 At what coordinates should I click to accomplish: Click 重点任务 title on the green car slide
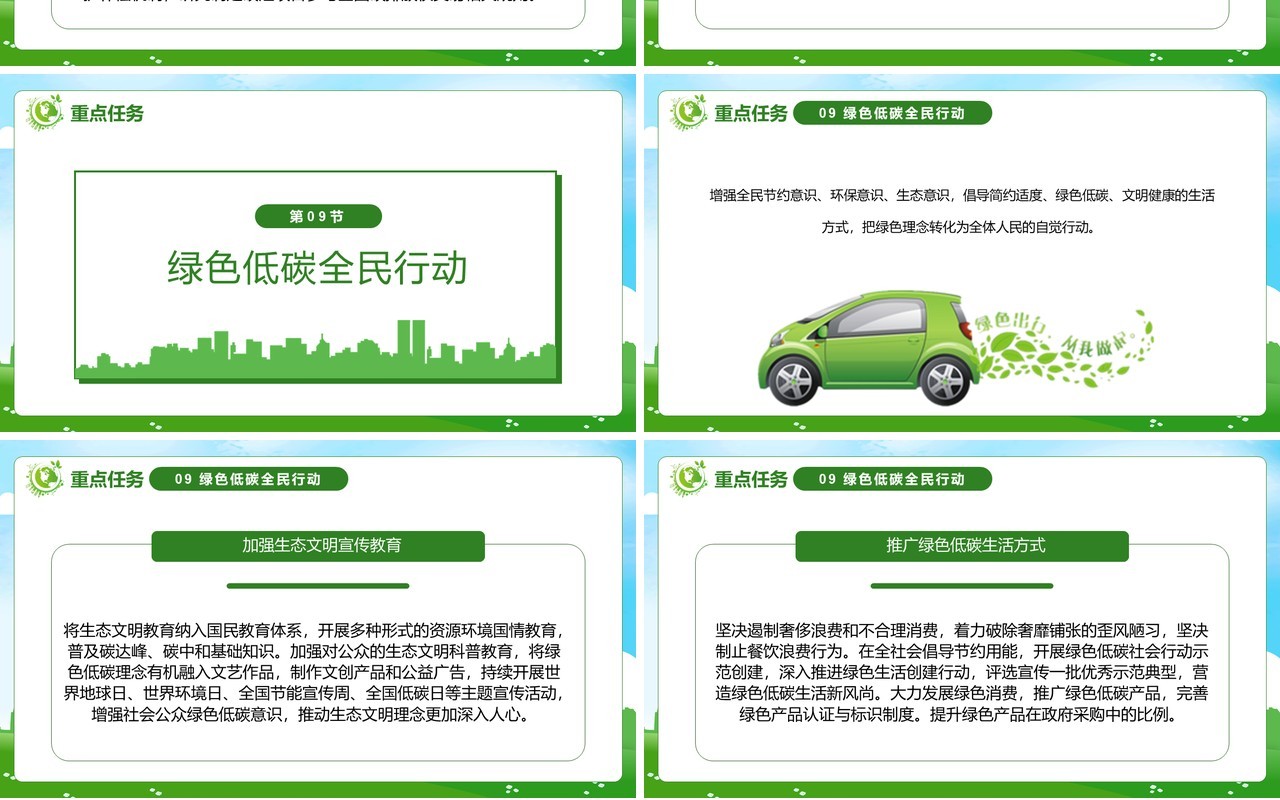[x=751, y=113]
